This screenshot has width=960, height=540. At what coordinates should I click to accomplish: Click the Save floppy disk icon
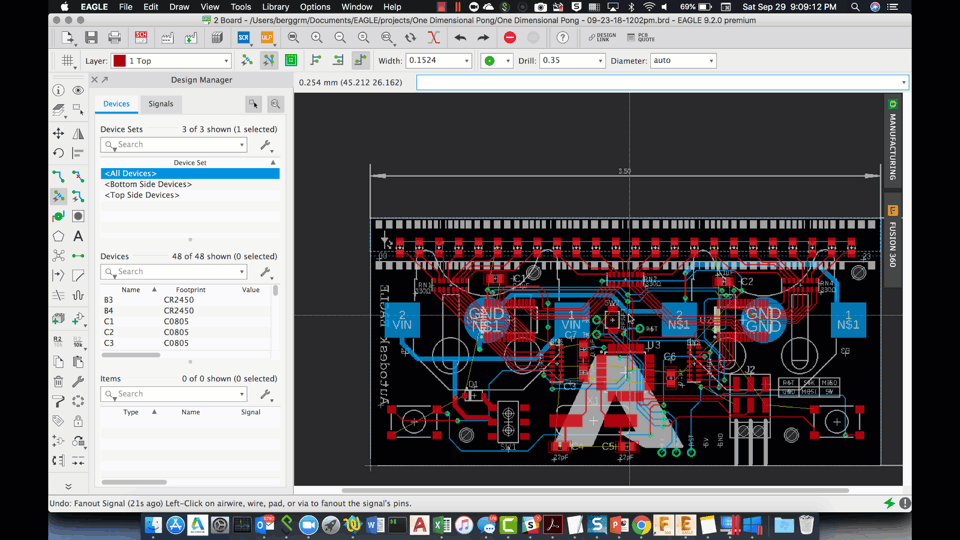[91, 38]
